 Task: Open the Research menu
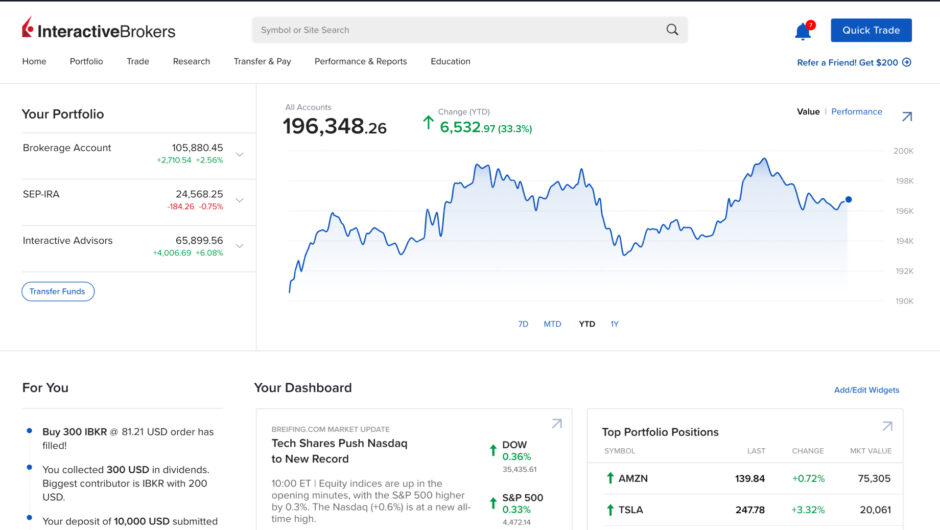(x=191, y=61)
